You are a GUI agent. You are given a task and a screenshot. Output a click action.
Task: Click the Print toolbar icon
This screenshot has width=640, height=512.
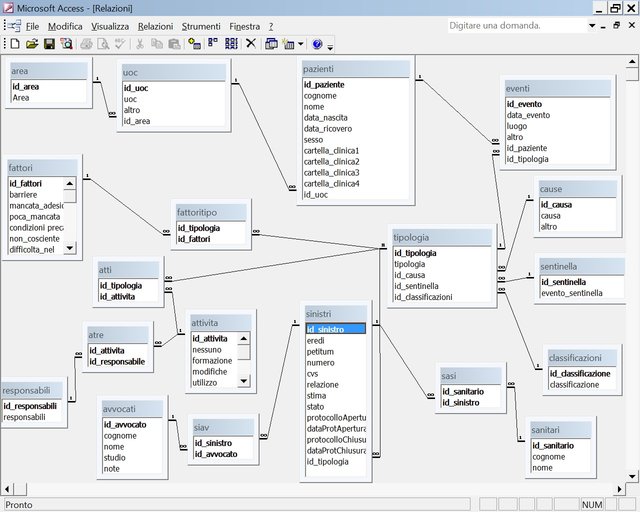click(x=86, y=44)
